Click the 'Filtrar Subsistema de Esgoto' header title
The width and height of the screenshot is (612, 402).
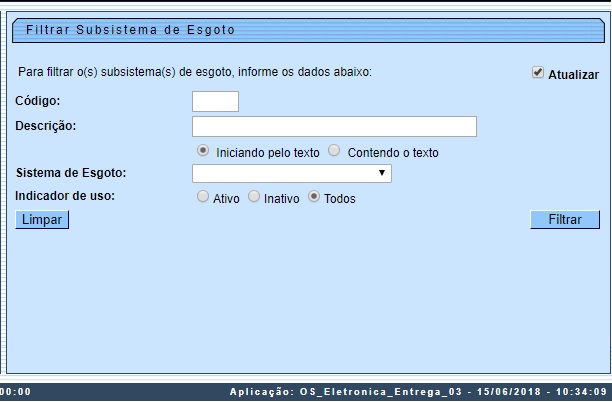pyautogui.click(x=130, y=30)
